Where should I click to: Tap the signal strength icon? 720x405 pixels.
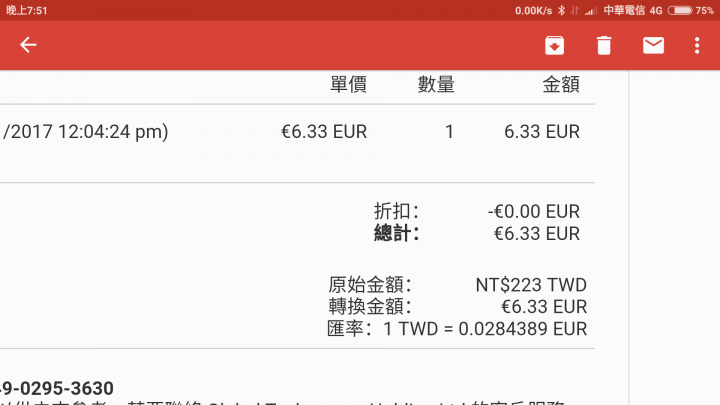[591, 11]
